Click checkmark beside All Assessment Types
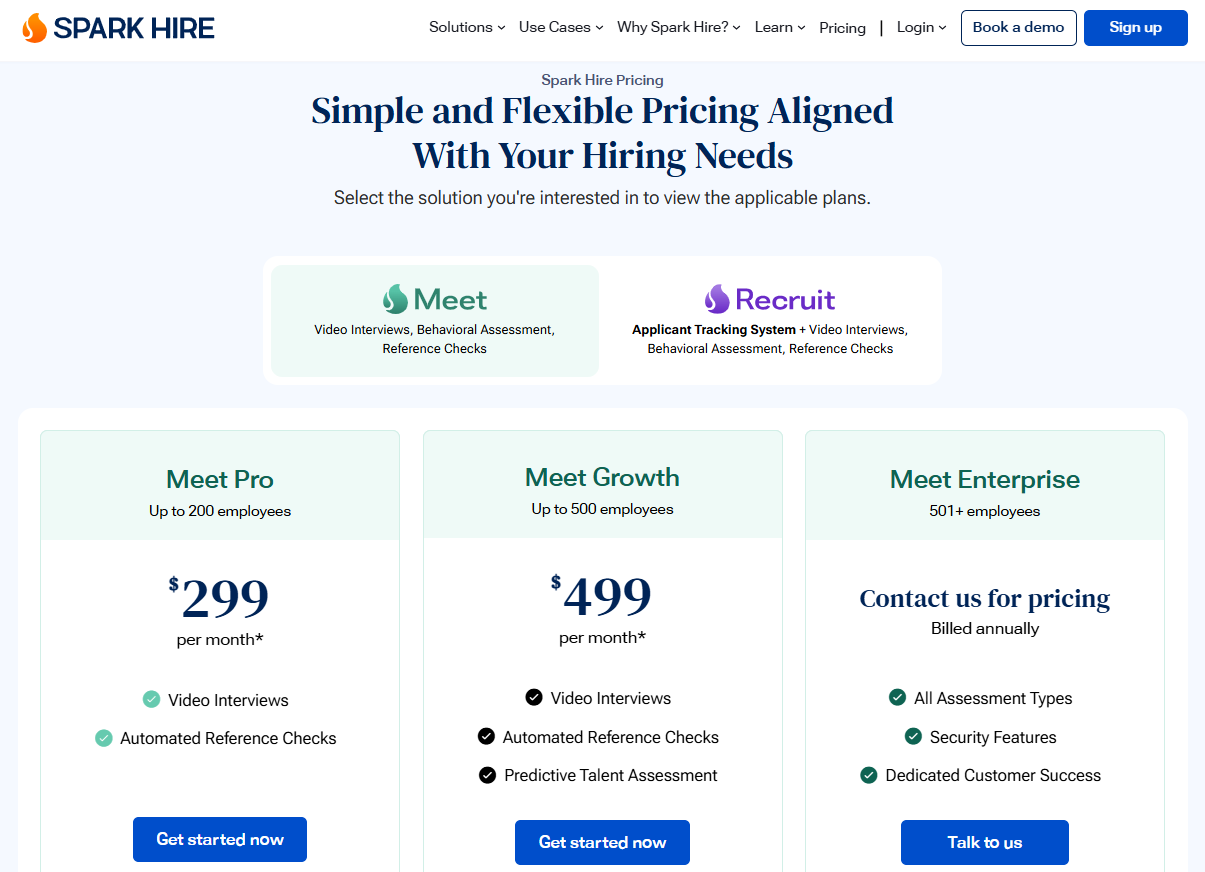 click(x=897, y=698)
